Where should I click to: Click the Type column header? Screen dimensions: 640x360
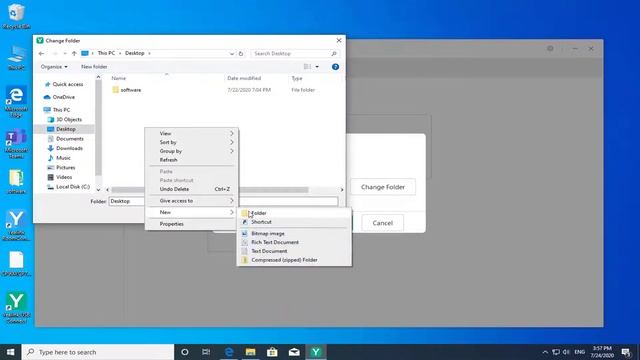click(x=297, y=78)
